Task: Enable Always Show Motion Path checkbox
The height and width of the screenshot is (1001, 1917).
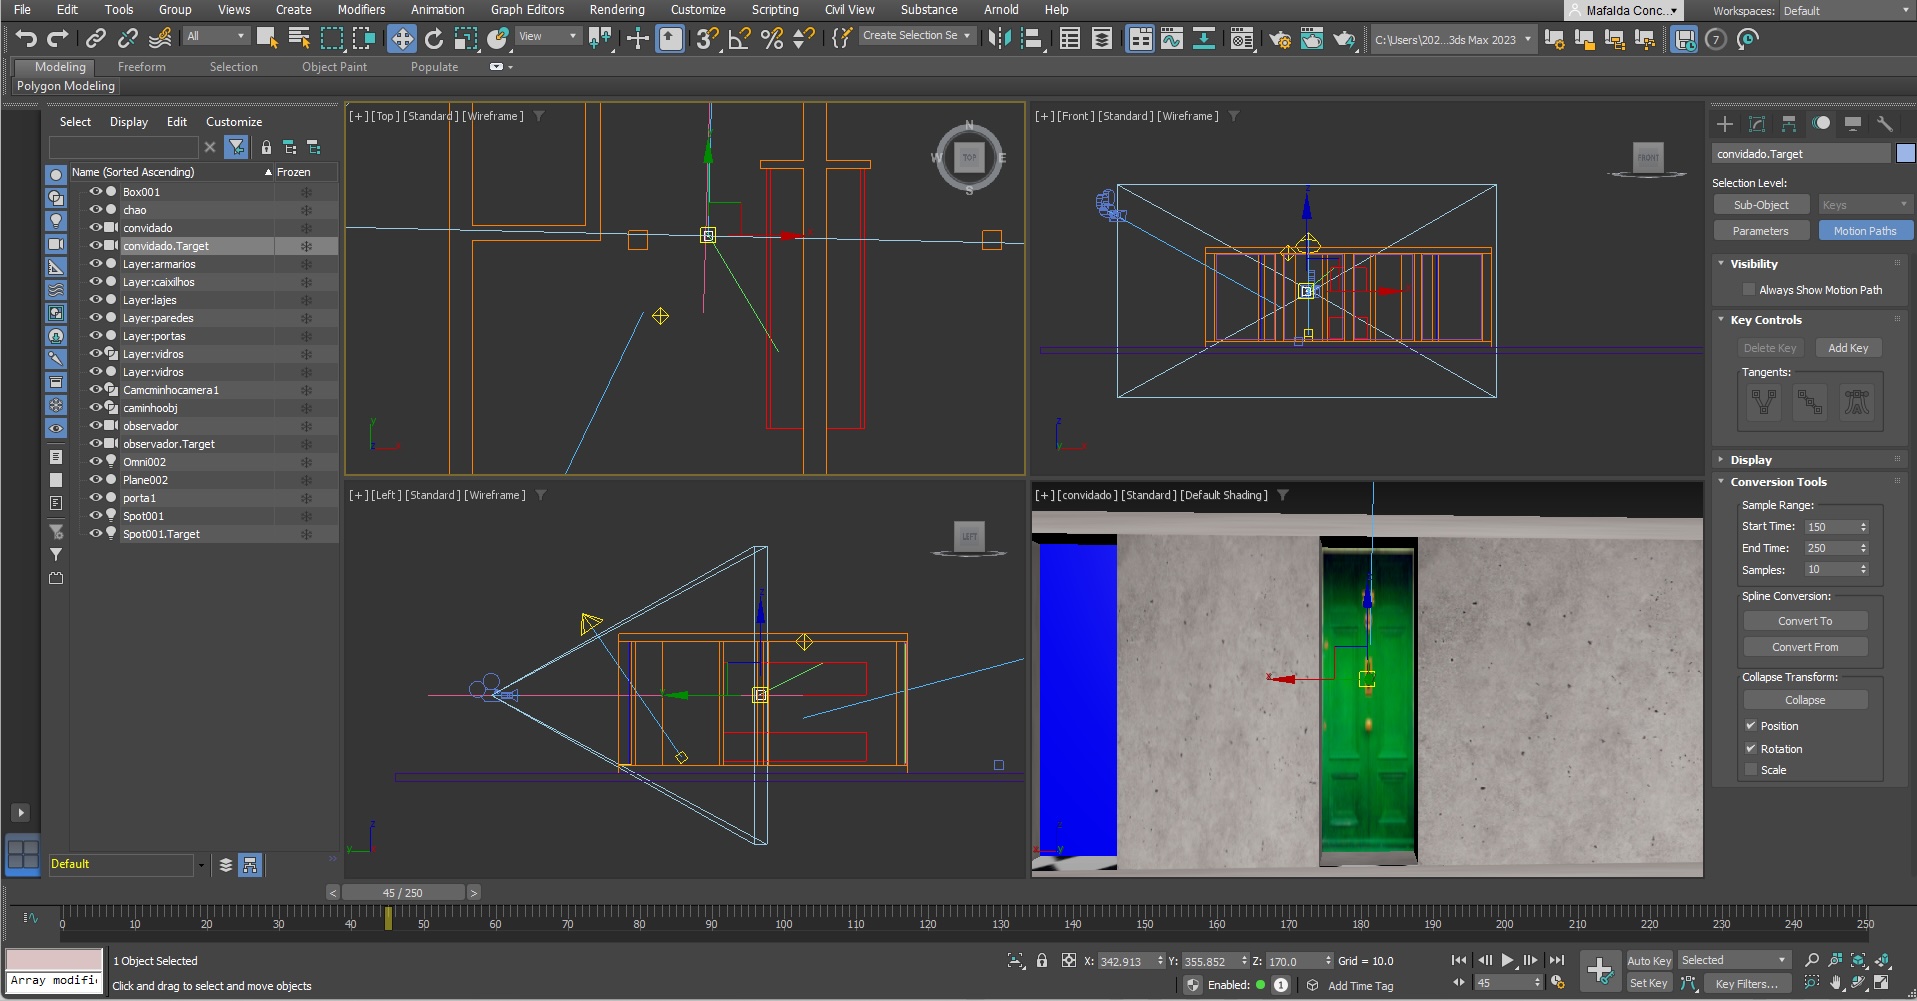Action: click(x=1749, y=290)
